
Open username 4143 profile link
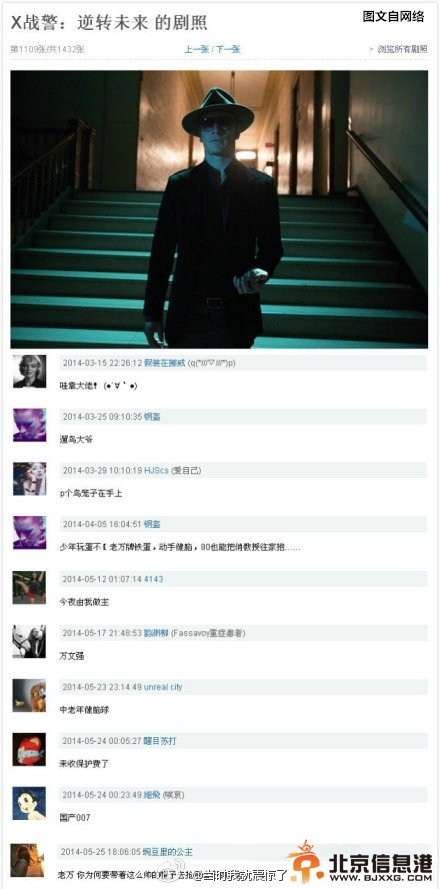[x=153, y=579]
